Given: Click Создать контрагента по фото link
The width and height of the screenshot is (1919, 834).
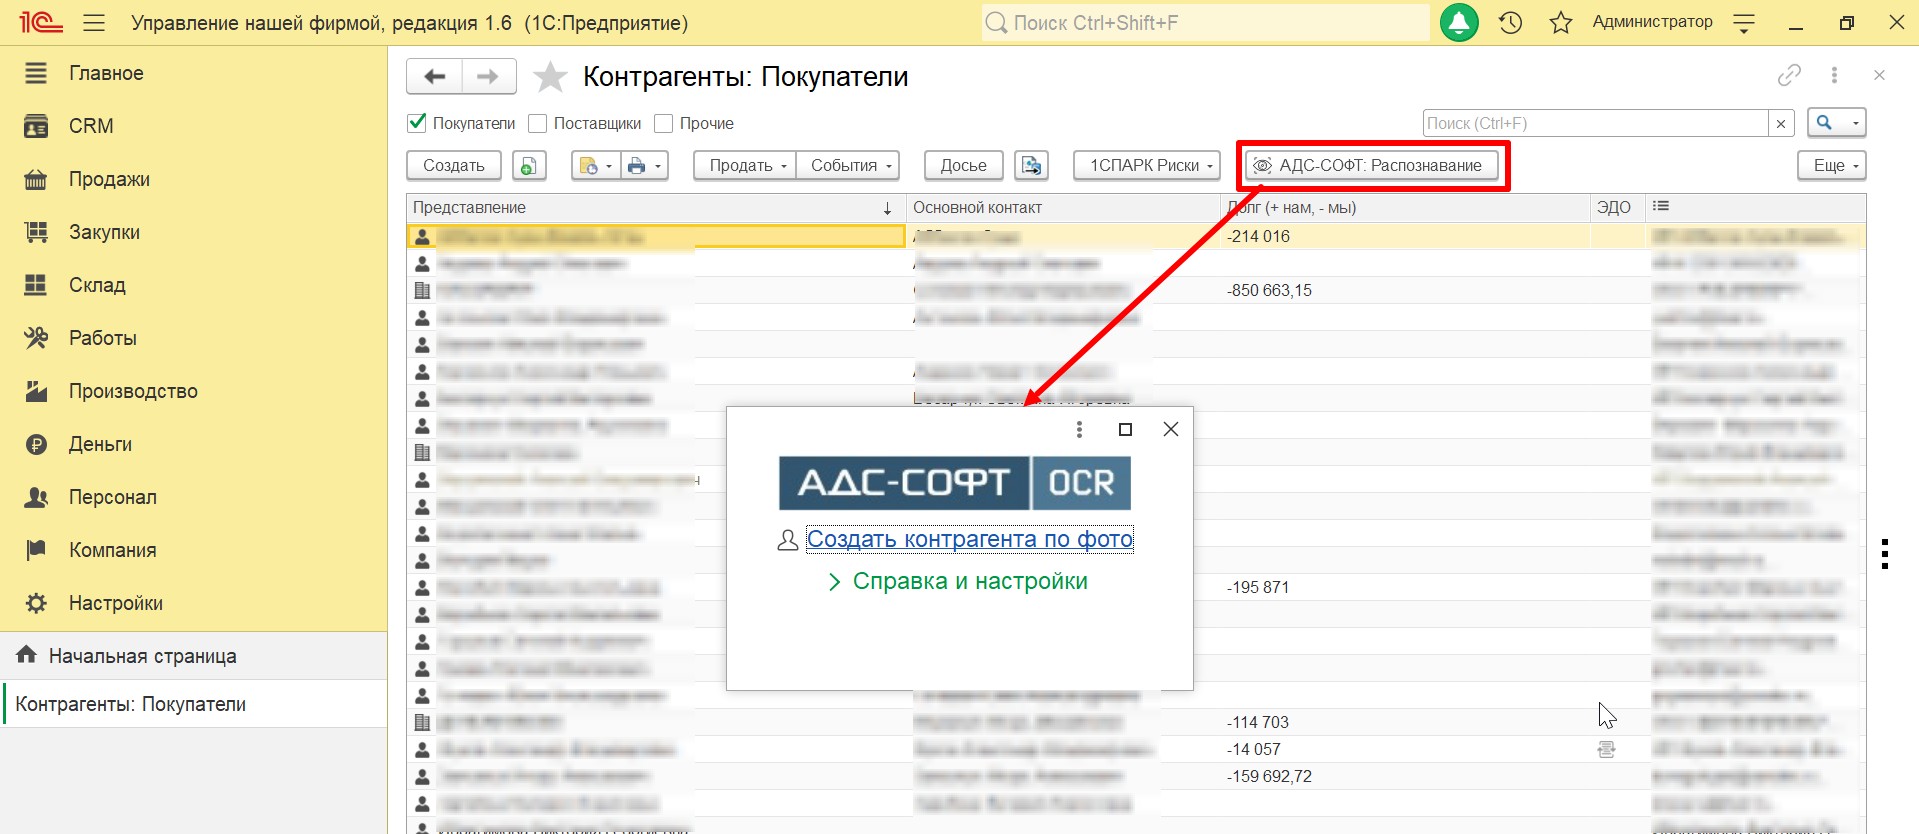Looking at the screenshot, I should pyautogui.click(x=970, y=539).
